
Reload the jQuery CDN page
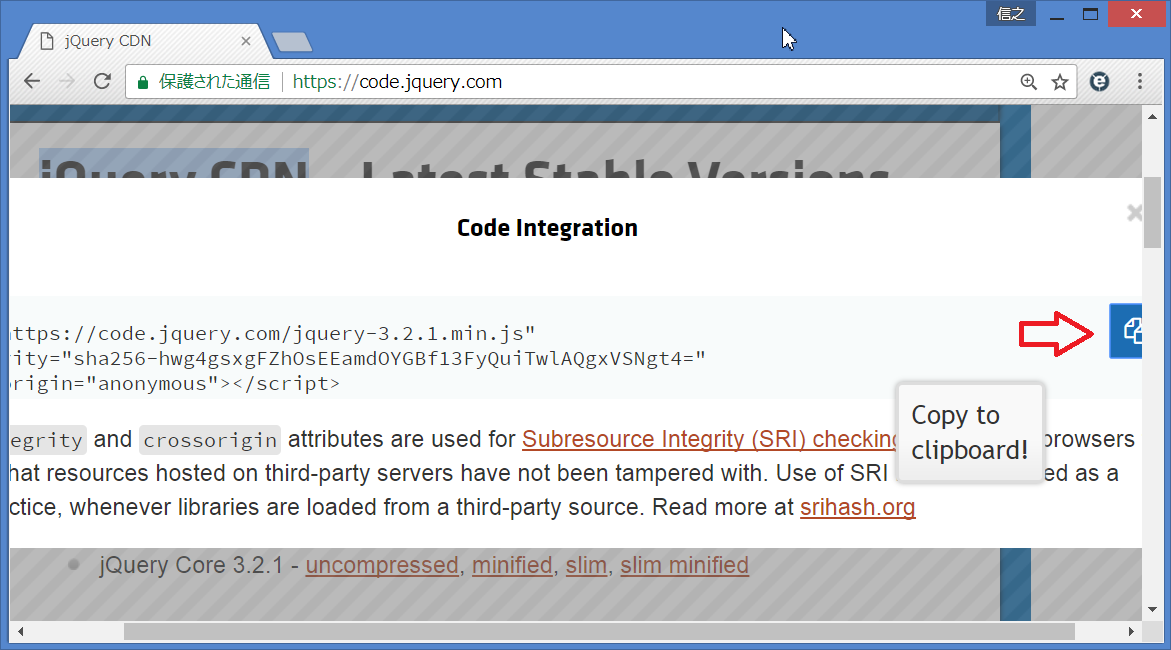click(102, 81)
